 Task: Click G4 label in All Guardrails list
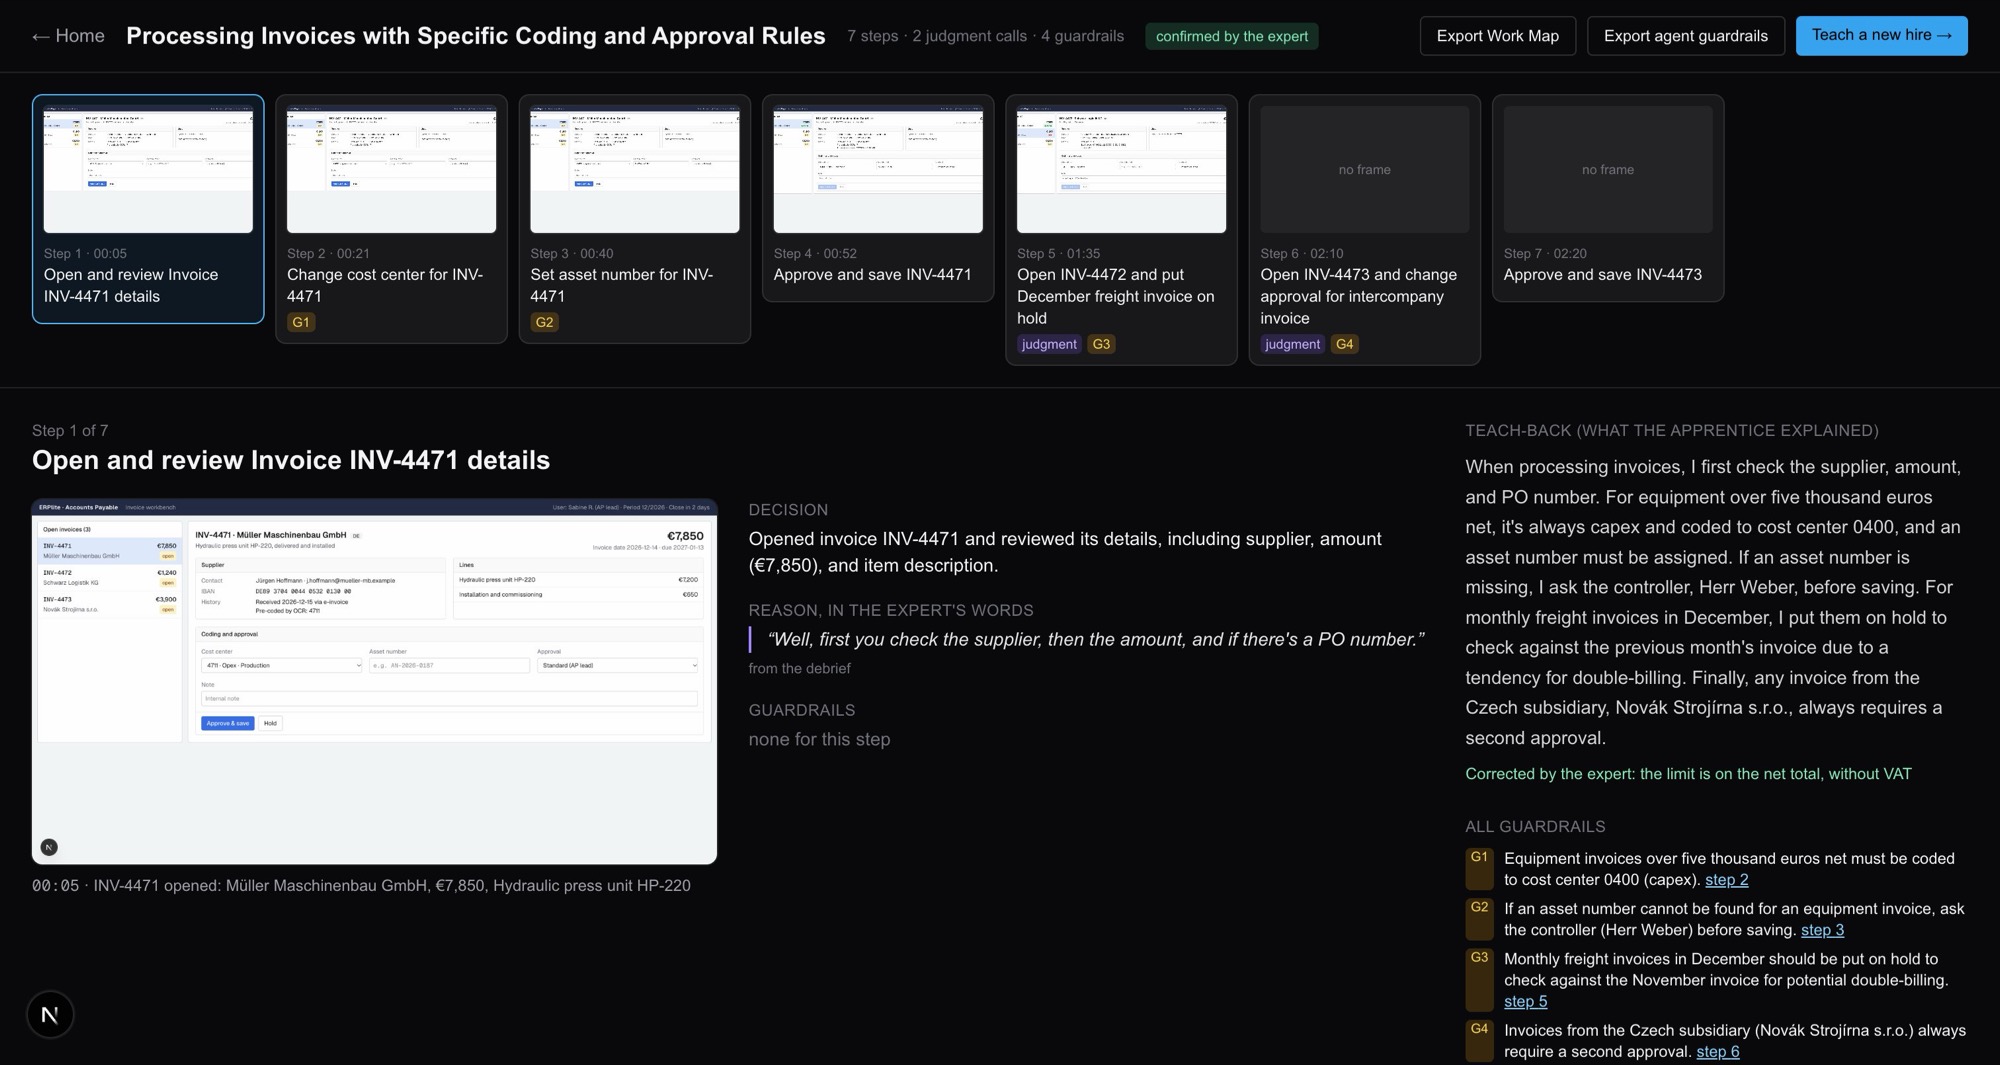(1479, 1040)
